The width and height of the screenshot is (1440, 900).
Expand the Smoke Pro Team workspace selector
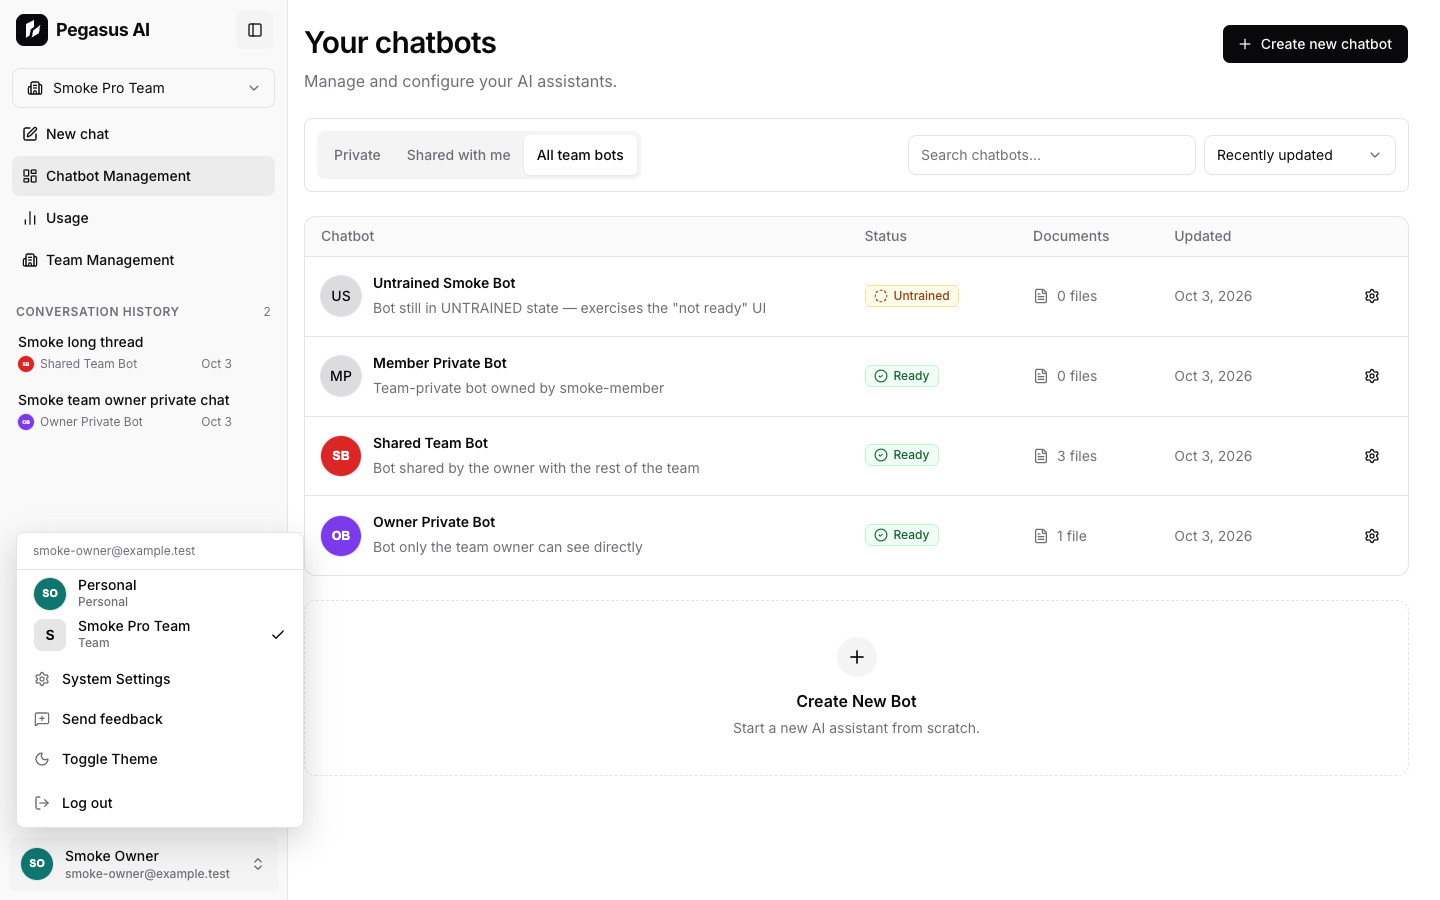143,88
